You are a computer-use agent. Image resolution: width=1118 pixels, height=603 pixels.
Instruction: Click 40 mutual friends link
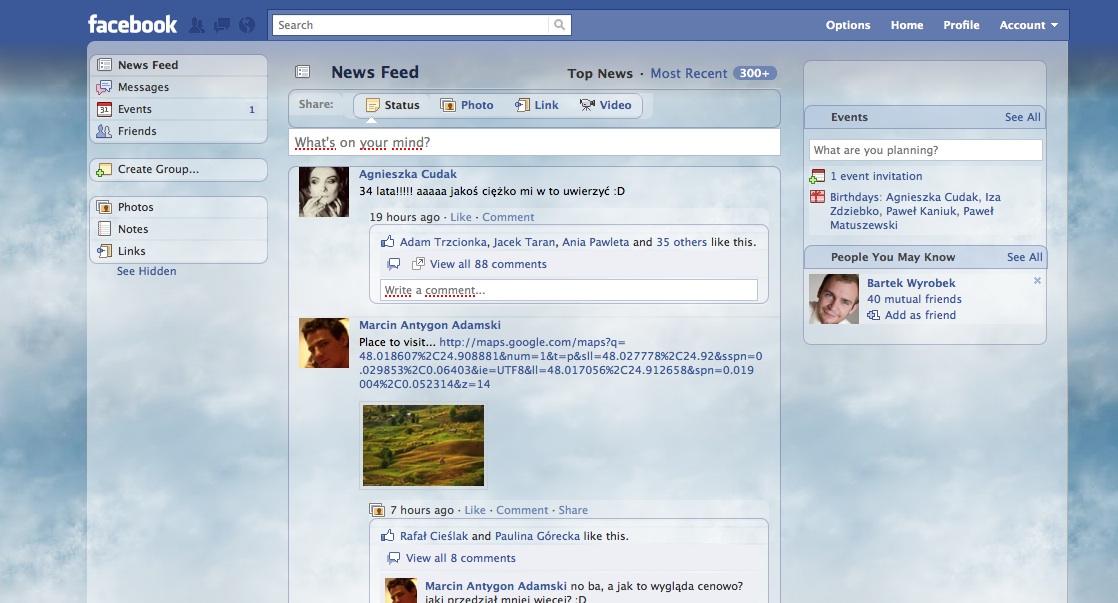click(914, 299)
